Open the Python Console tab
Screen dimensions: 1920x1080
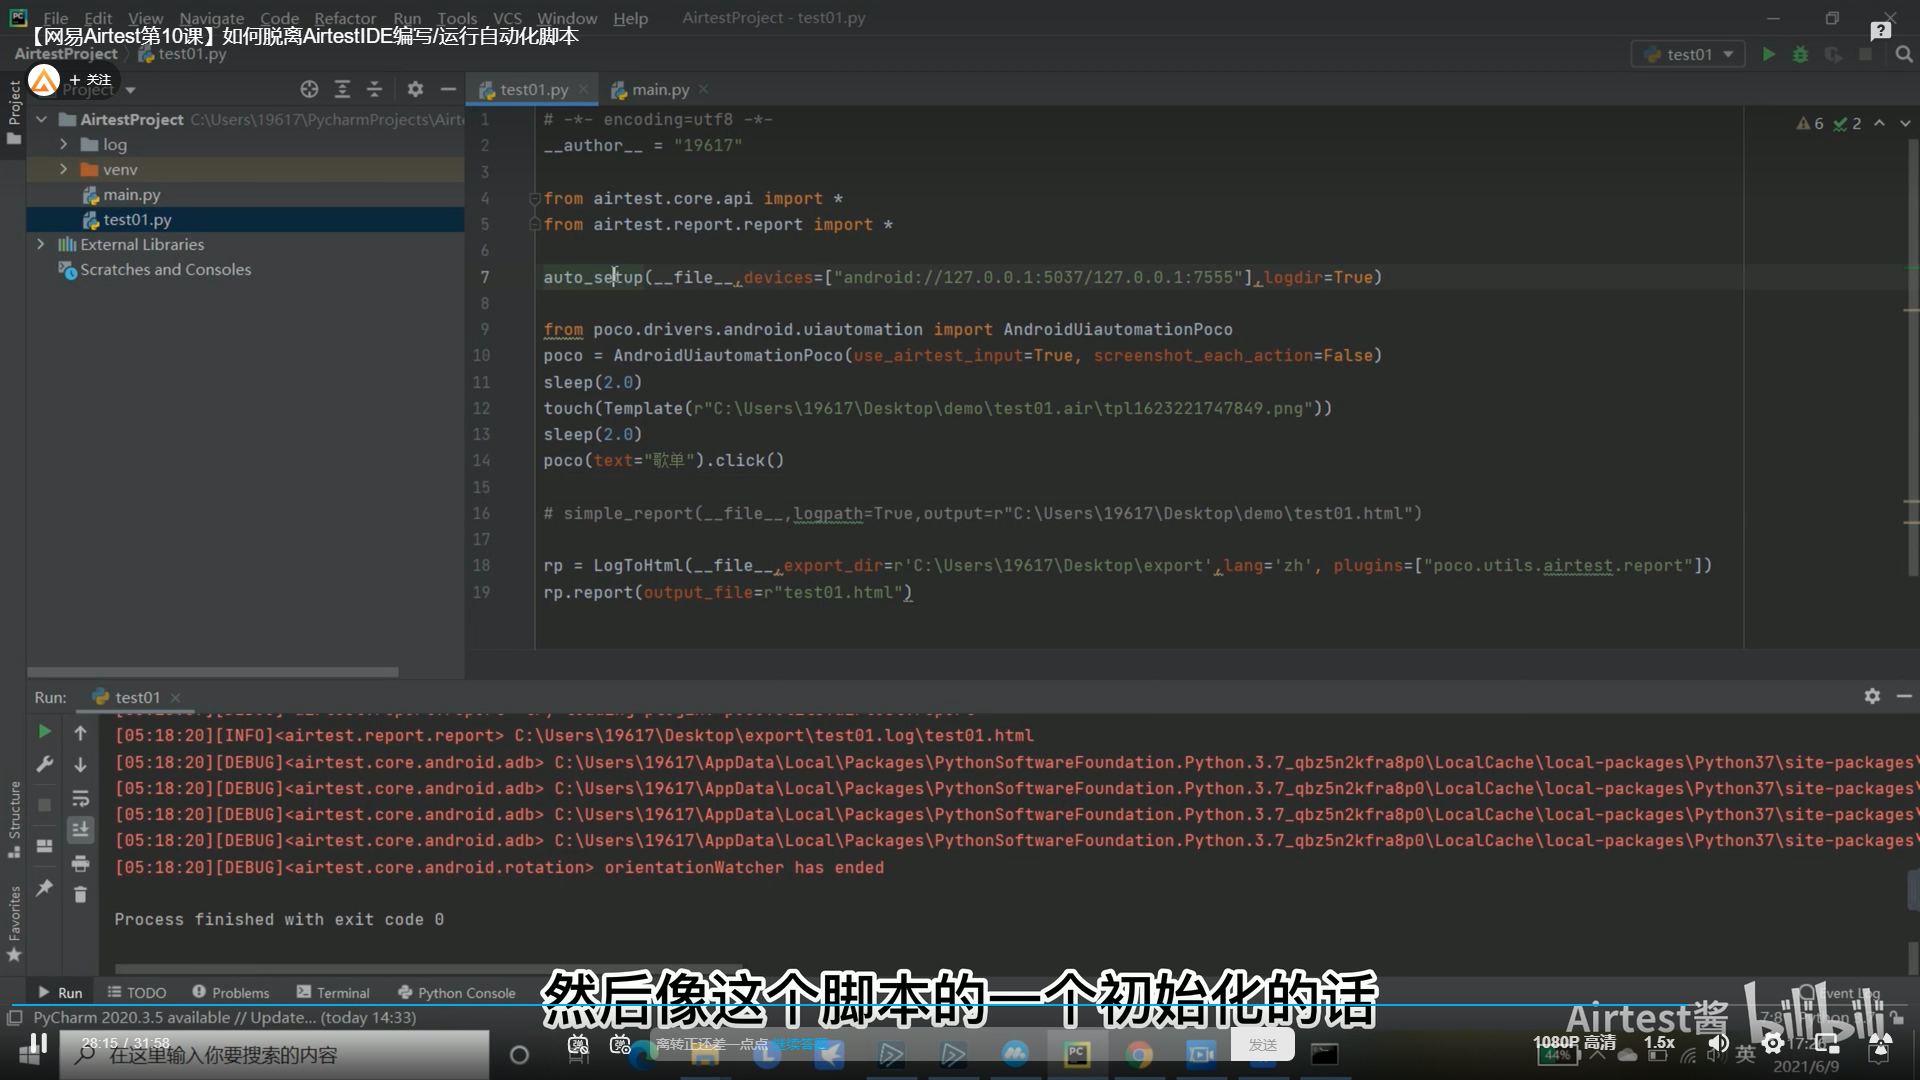tap(457, 993)
